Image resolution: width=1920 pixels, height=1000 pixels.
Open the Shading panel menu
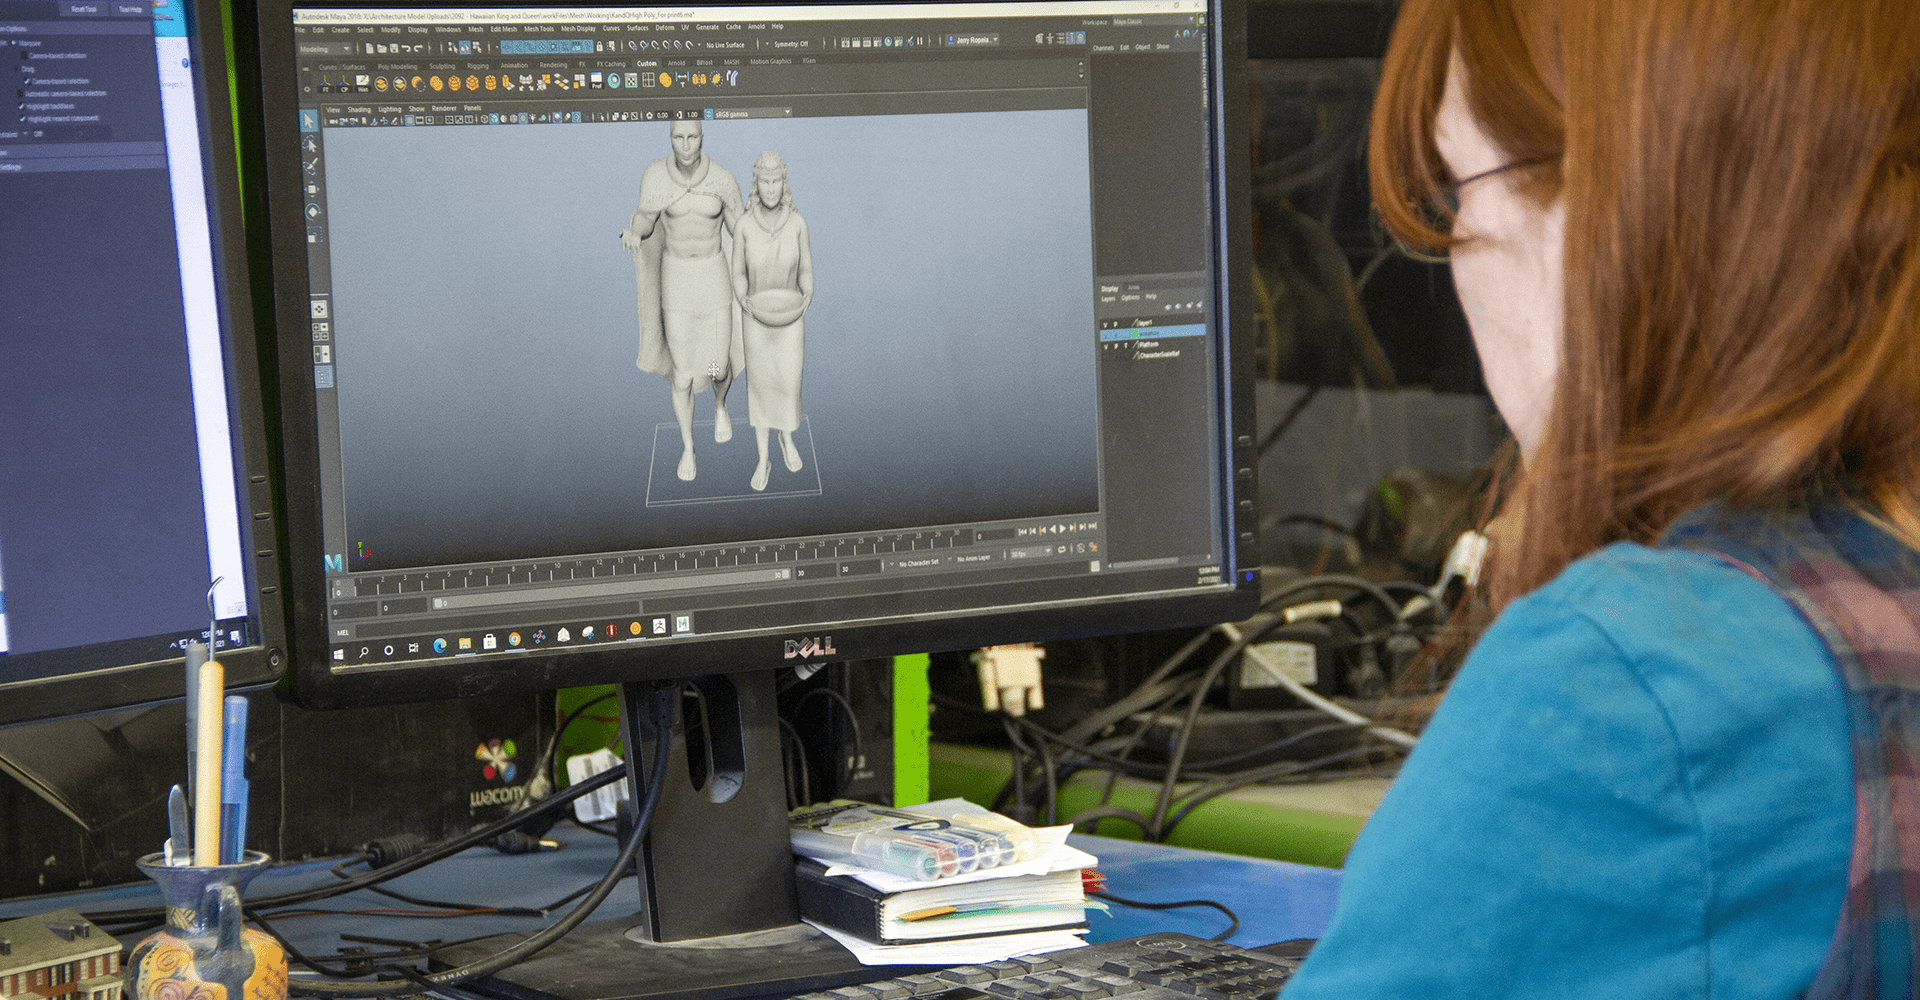point(359,109)
